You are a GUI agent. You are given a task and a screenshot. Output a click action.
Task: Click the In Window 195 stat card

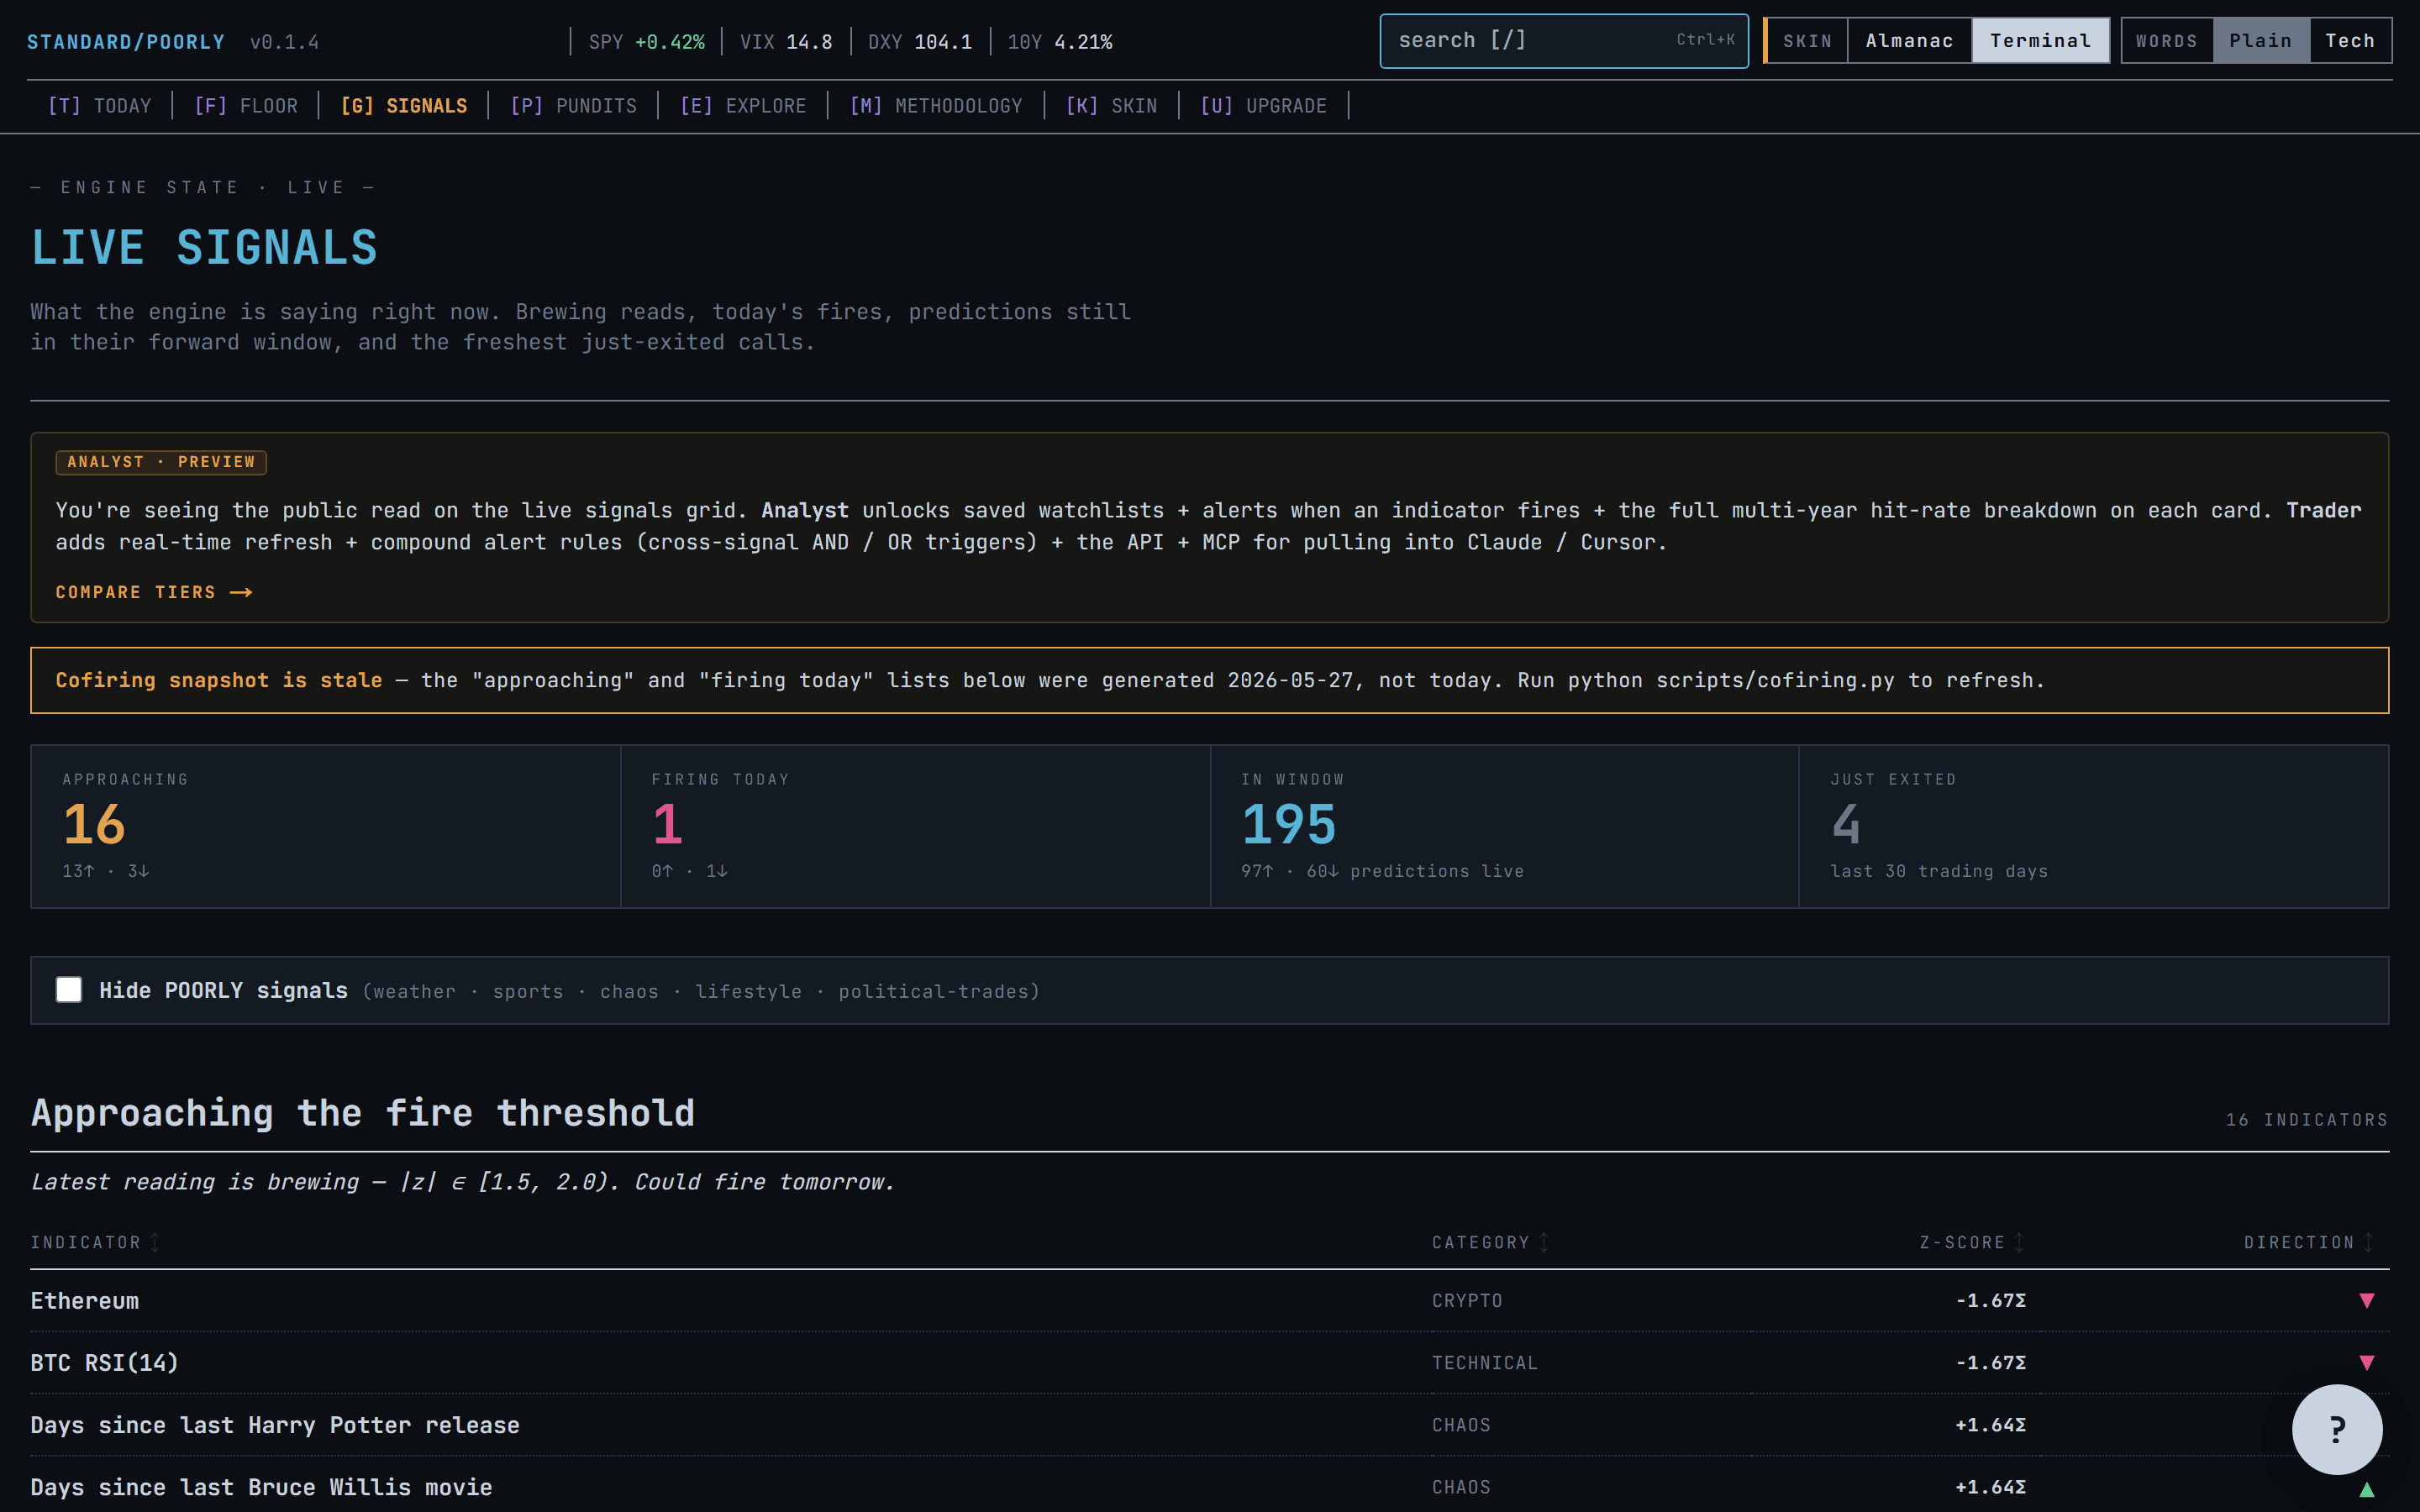(1504, 826)
